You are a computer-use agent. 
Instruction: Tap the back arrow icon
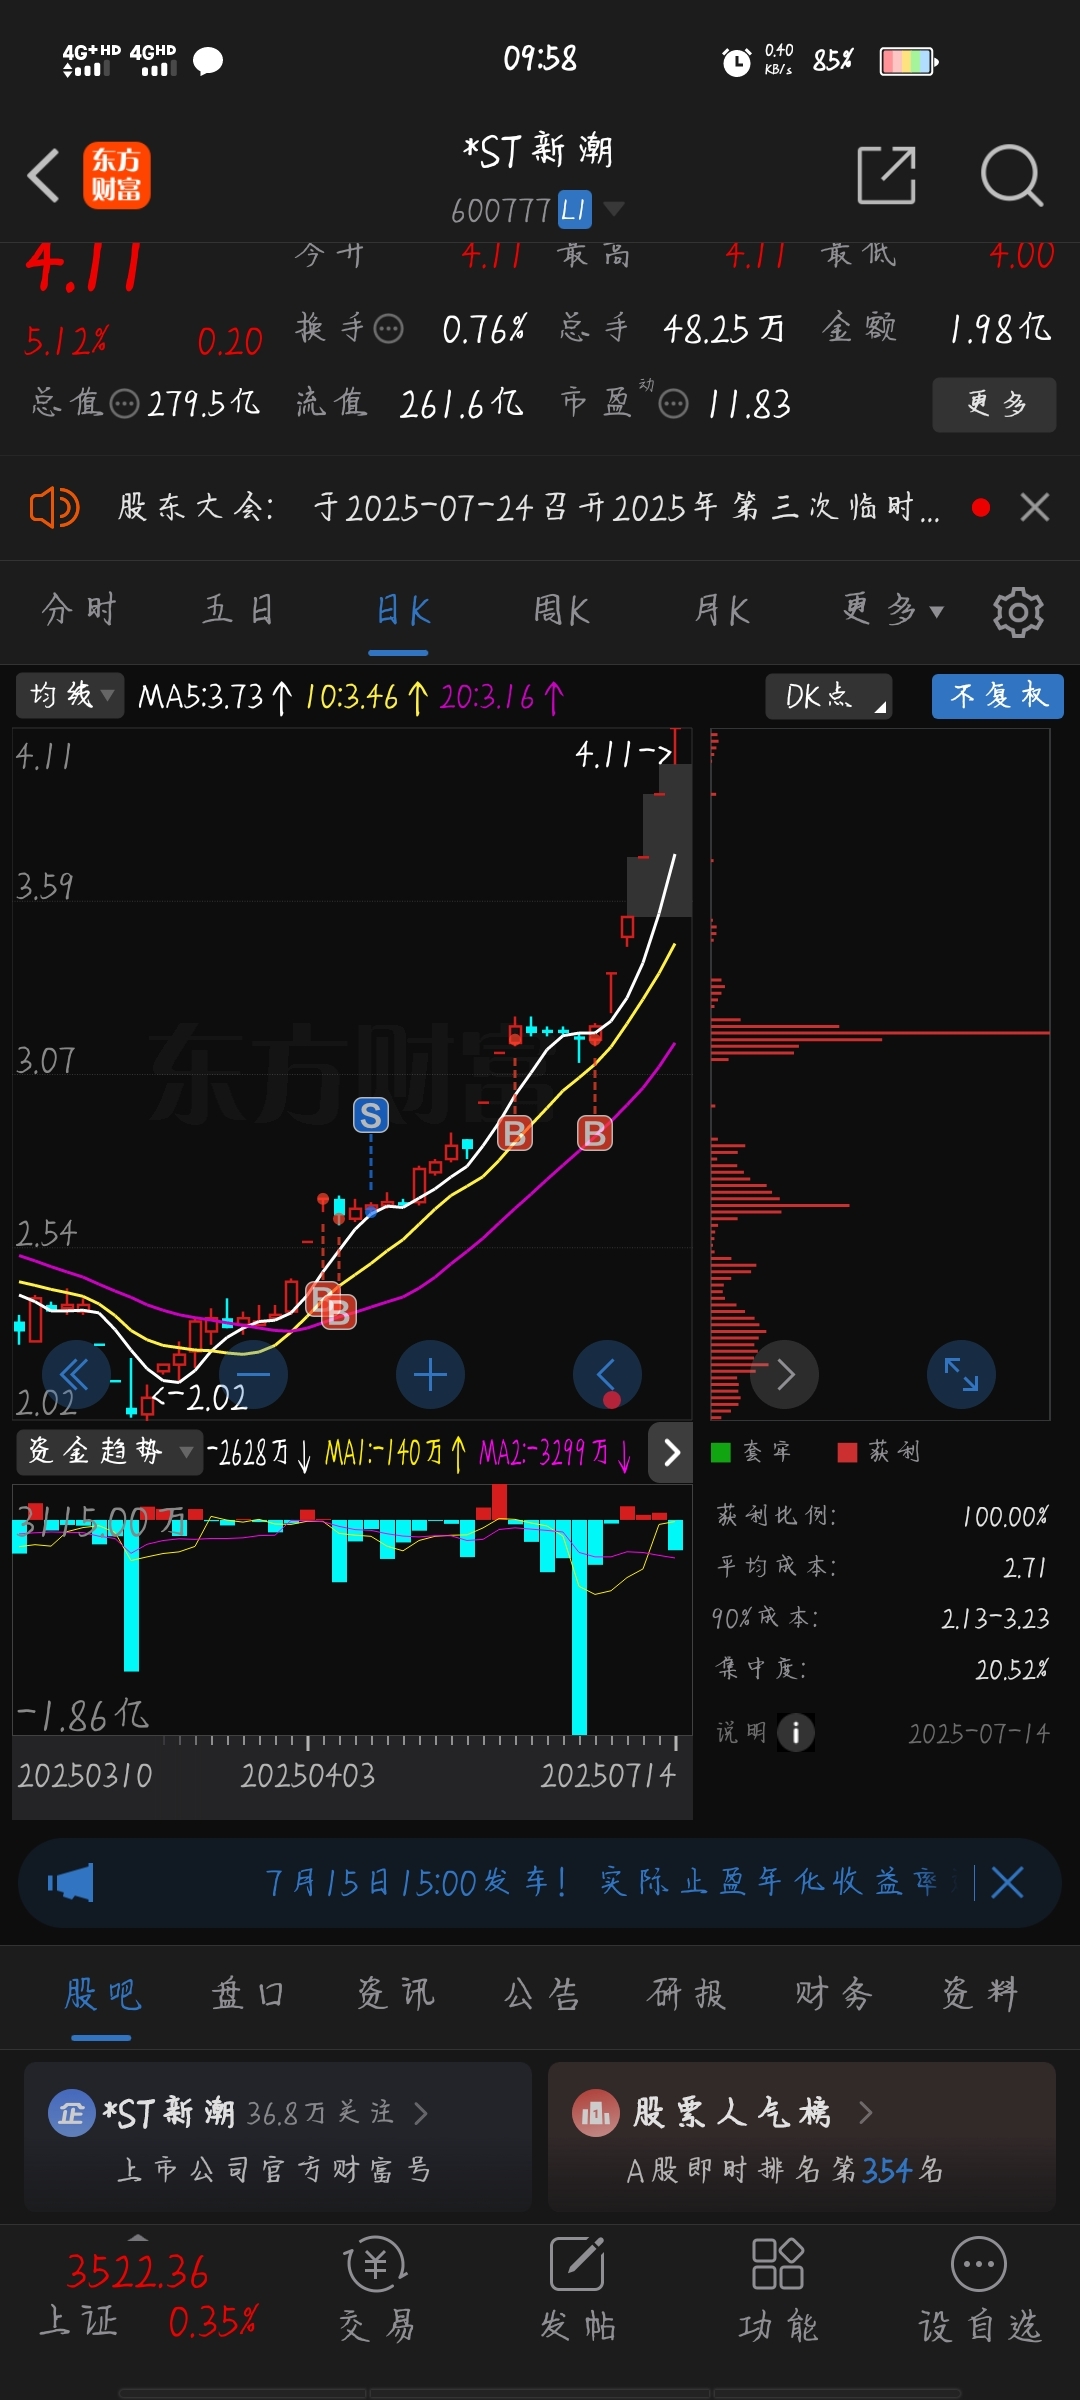tap(43, 175)
